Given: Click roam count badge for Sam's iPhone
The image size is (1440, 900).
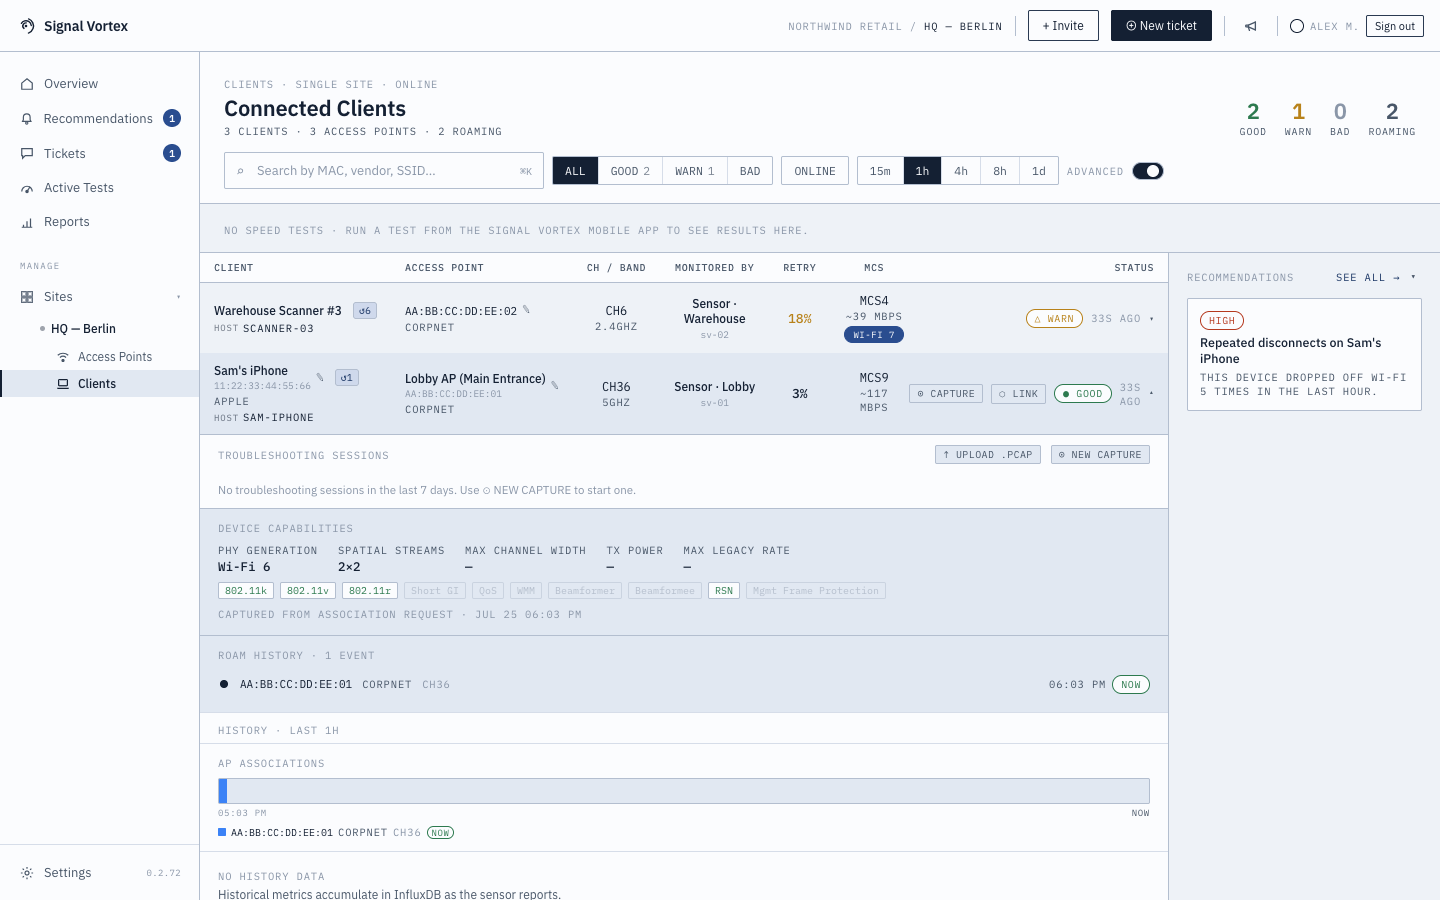Looking at the screenshot, I should coord(347,378).
